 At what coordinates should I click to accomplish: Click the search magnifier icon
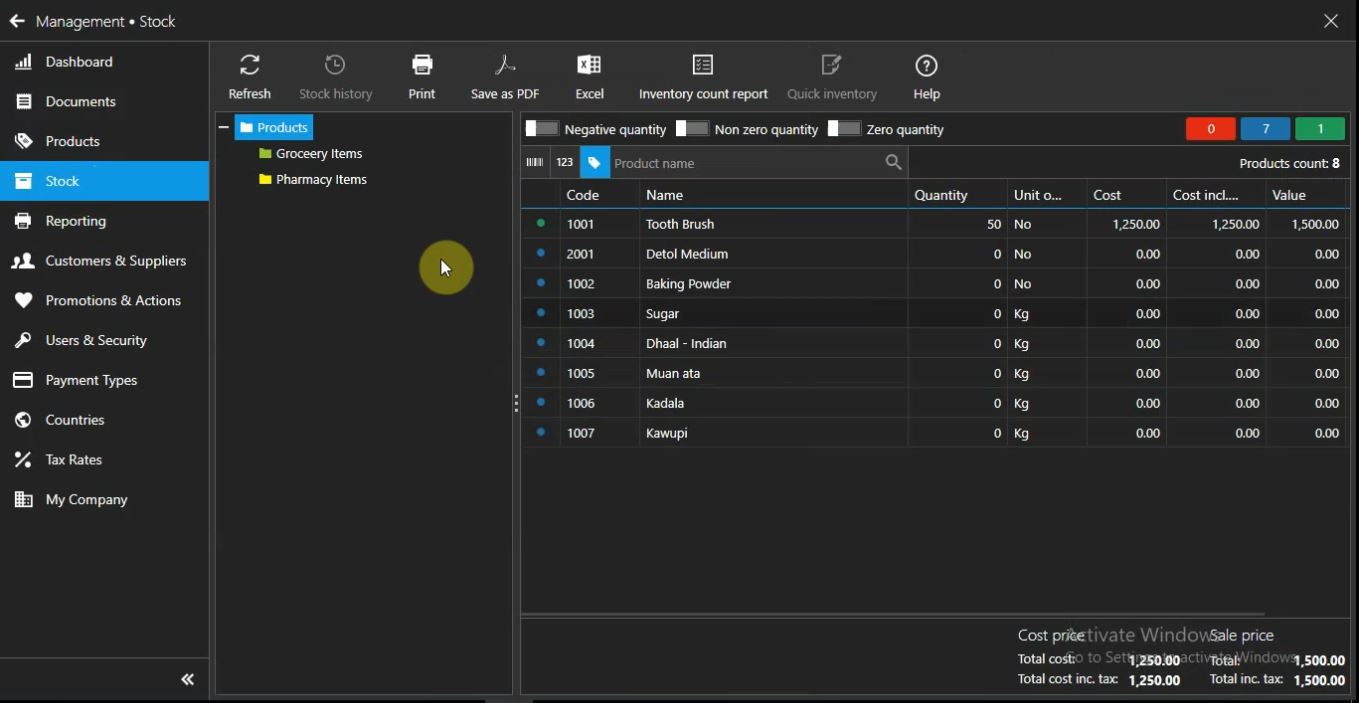894,162
